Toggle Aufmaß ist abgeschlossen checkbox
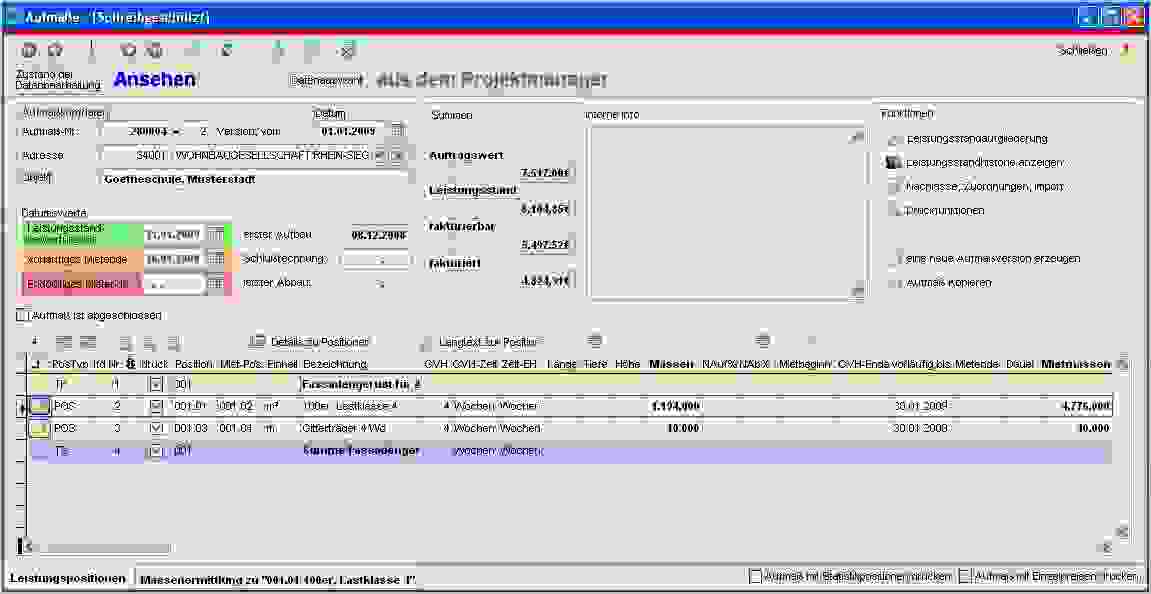 pos(23,316)
